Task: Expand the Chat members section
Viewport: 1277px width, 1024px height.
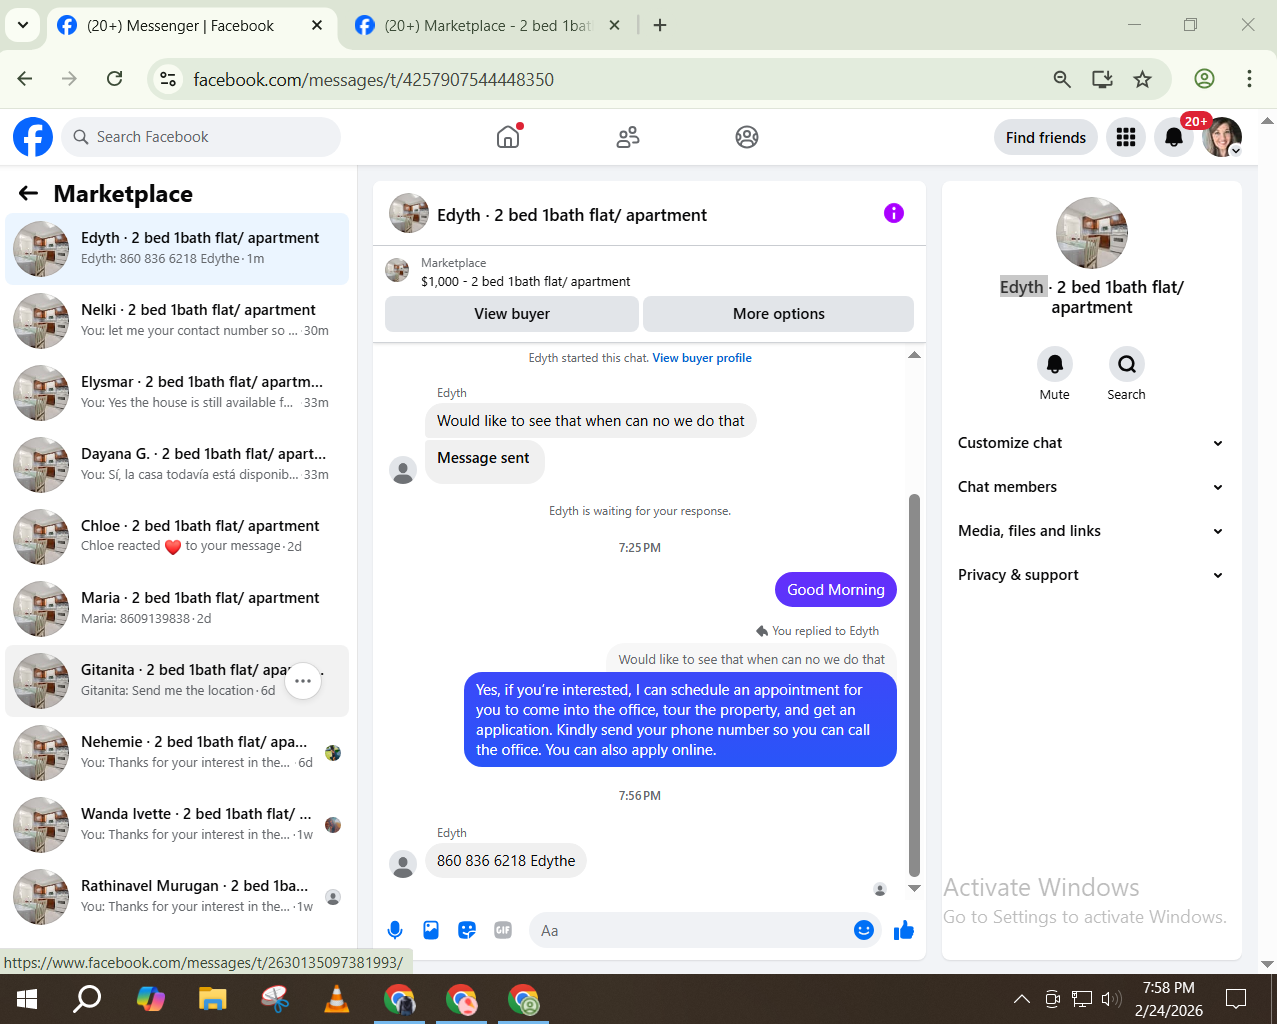Action: (x=1091, y=487)
